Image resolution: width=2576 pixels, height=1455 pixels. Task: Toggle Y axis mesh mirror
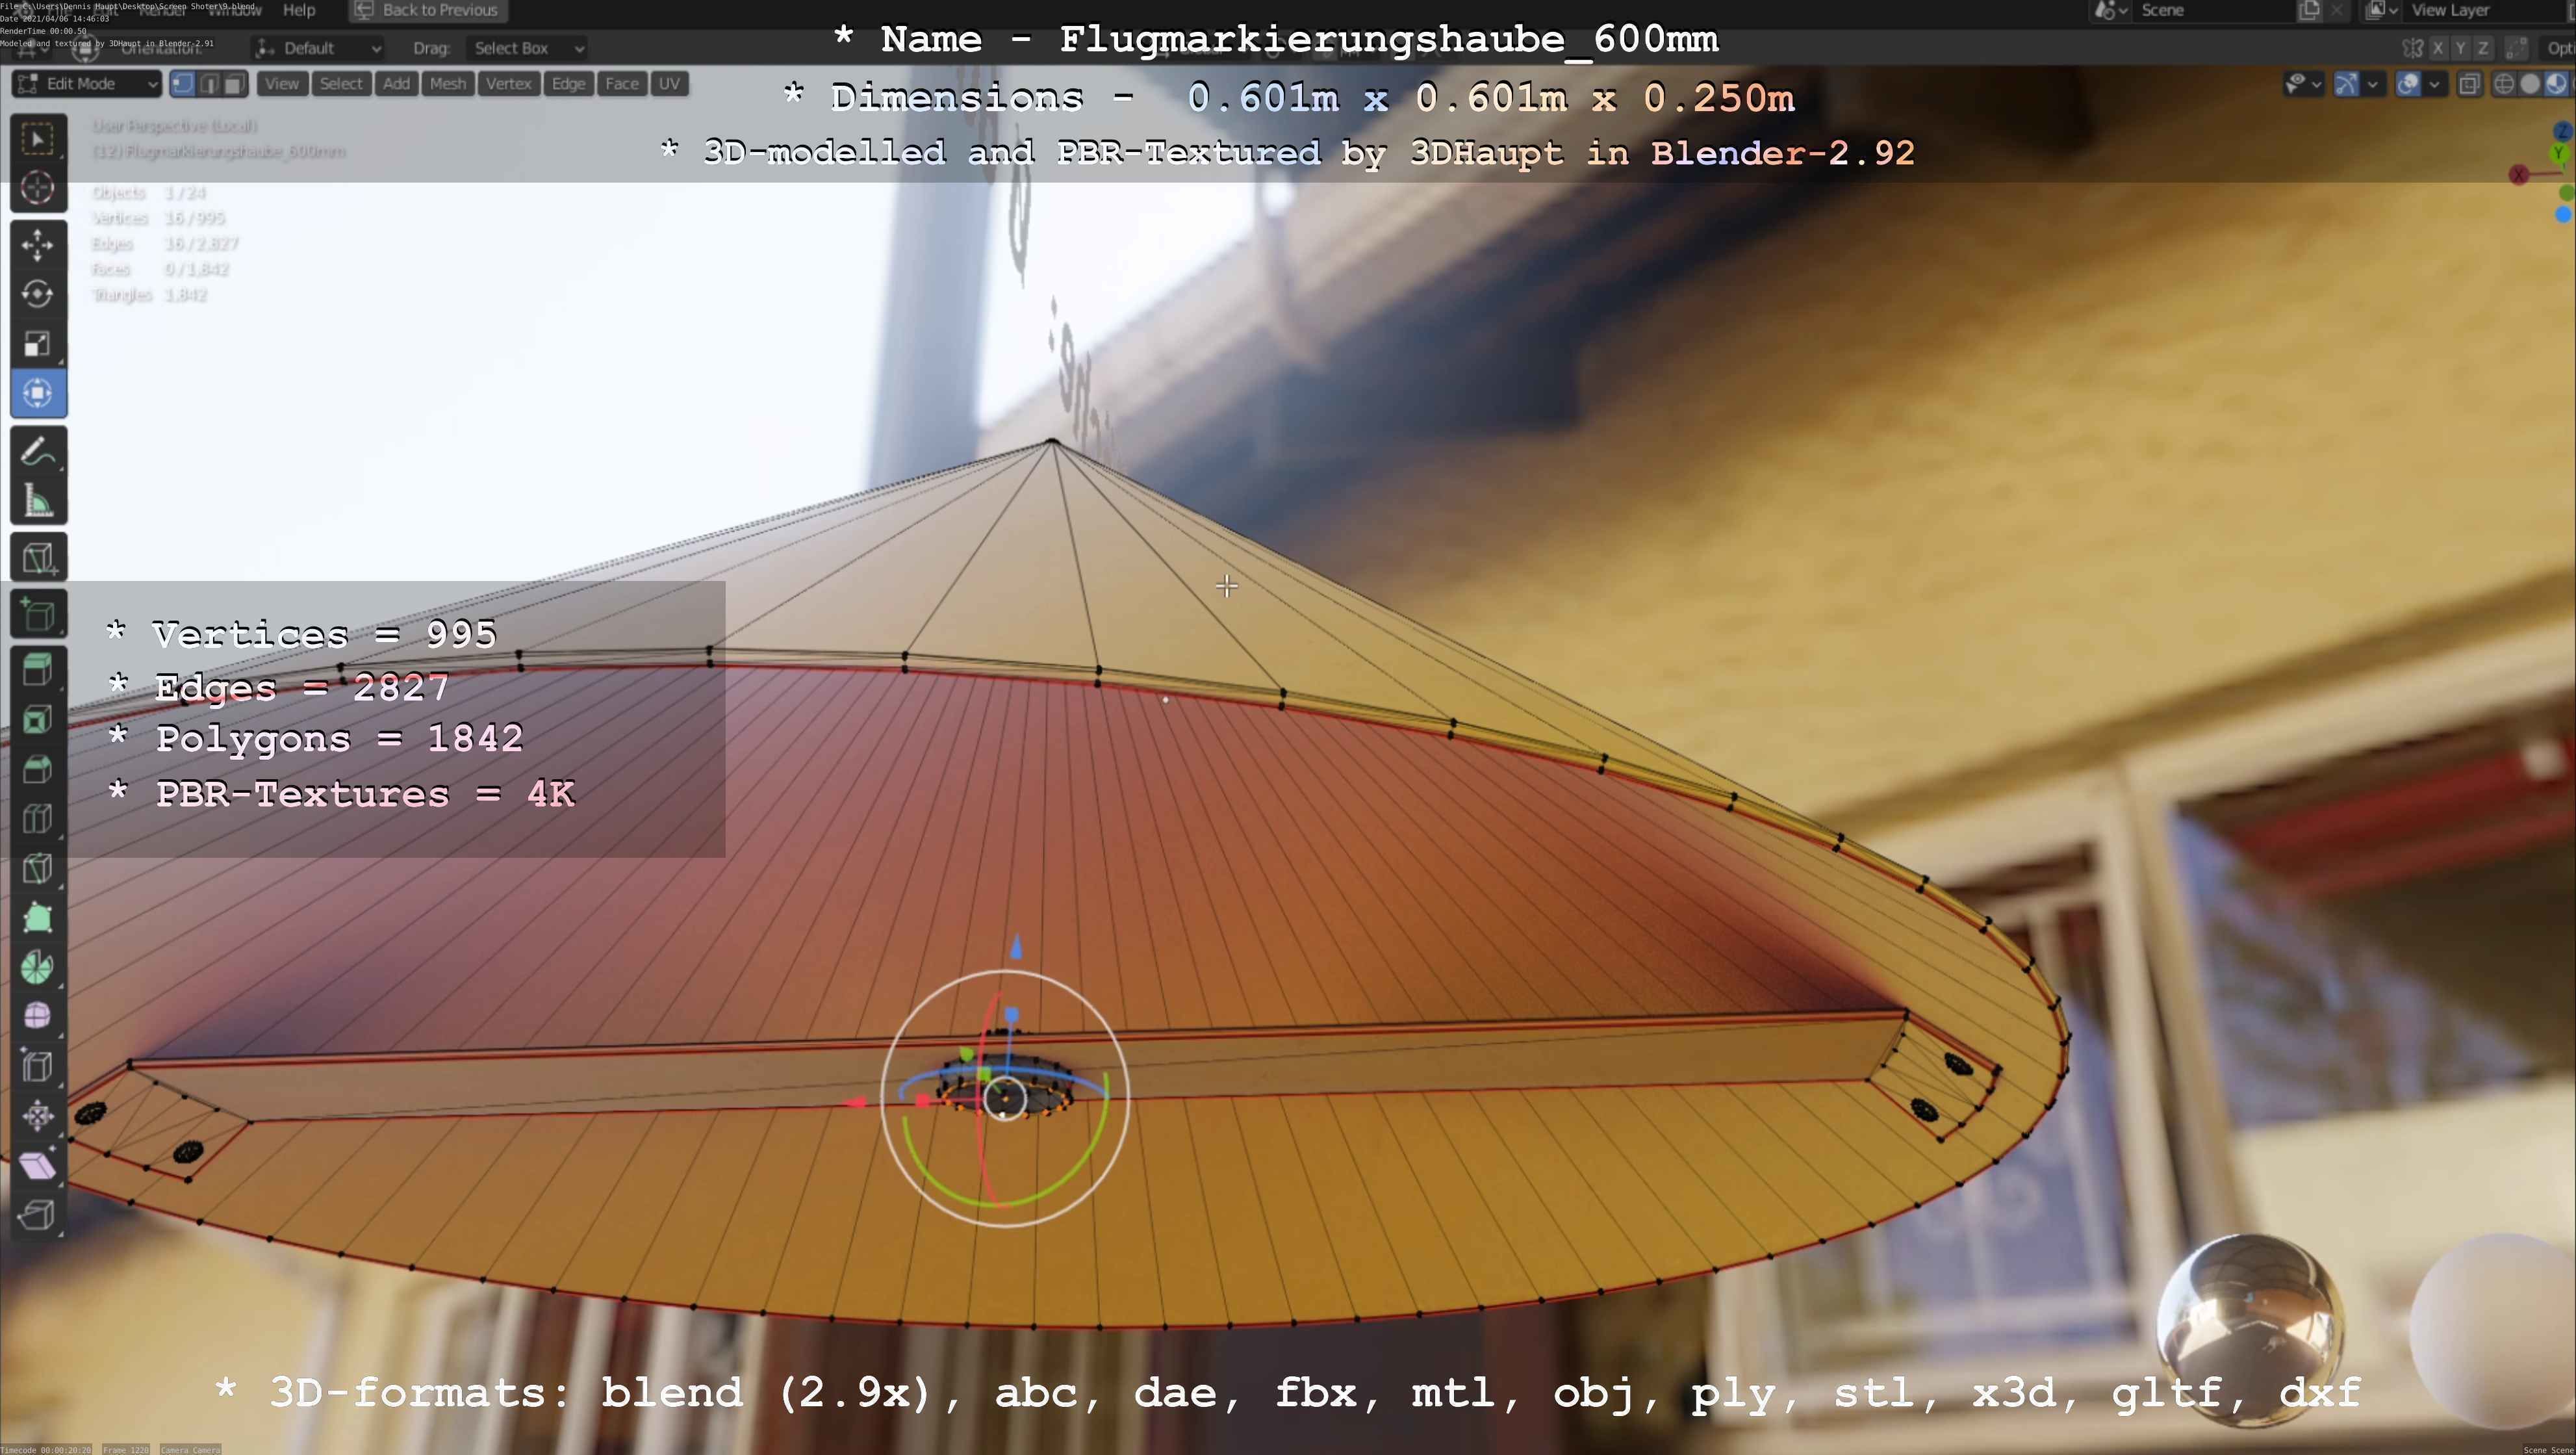[2460, 48]
